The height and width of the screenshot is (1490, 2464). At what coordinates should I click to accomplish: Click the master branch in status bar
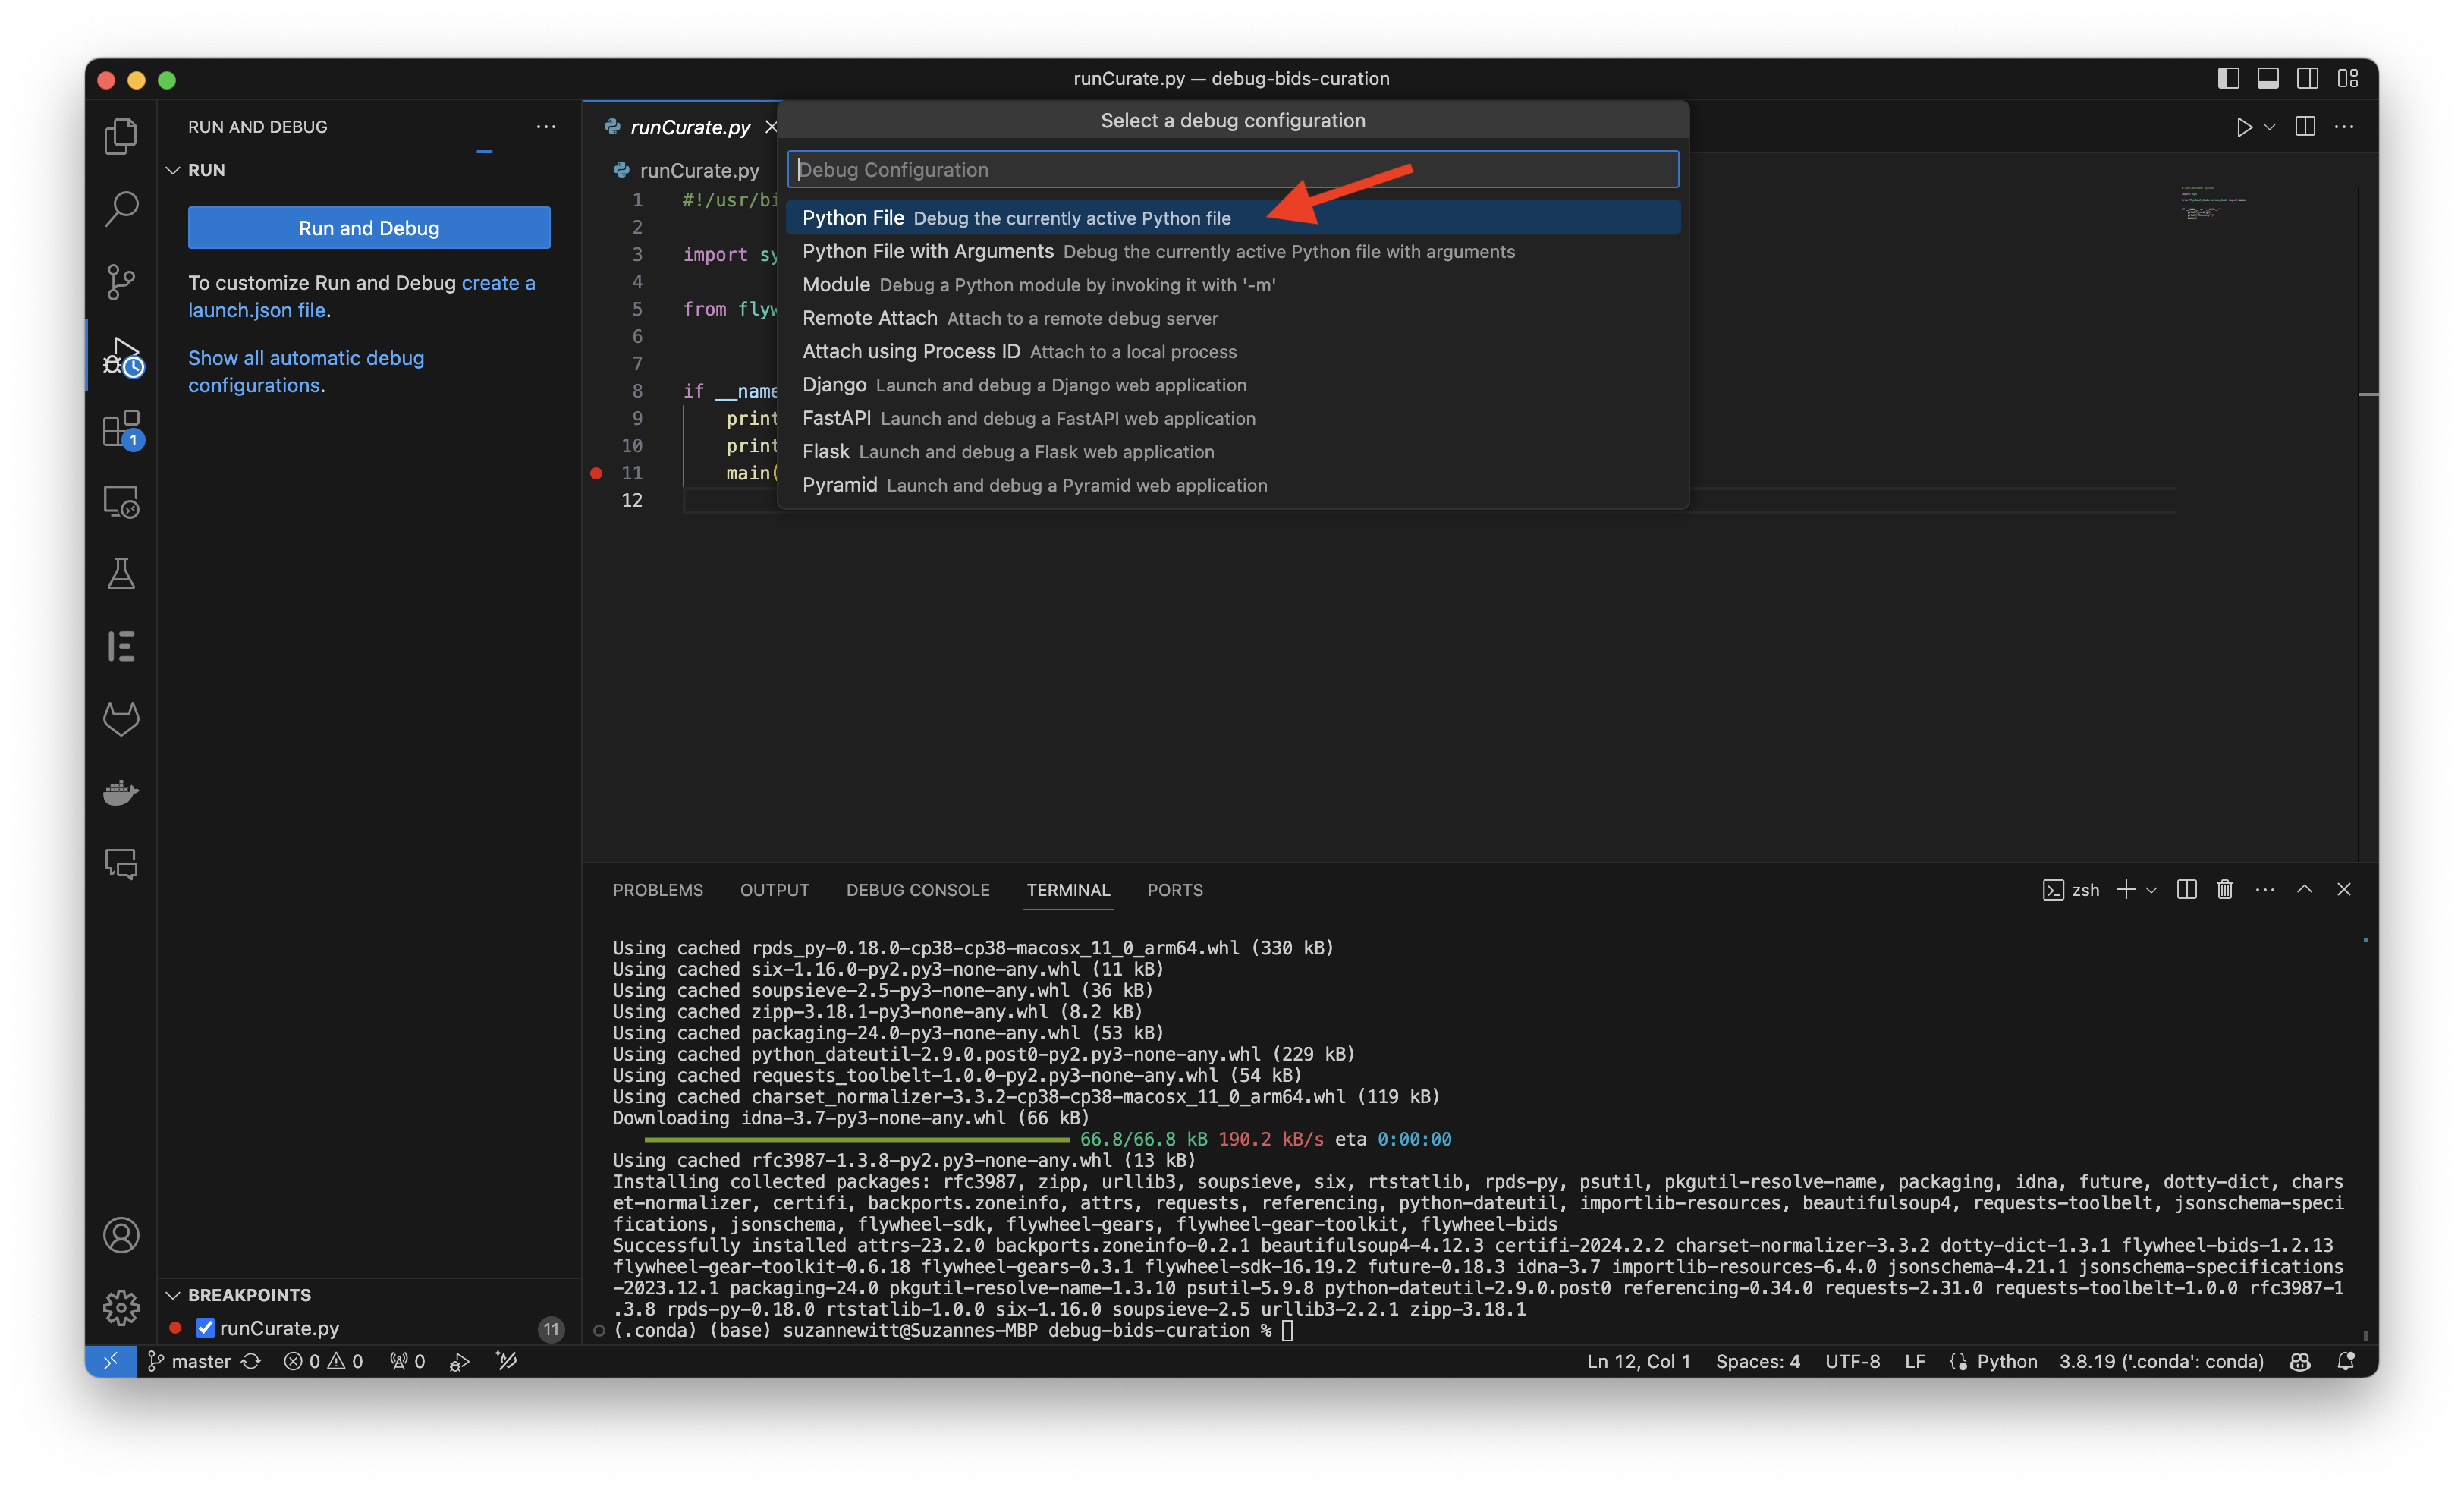point(189,1361)
